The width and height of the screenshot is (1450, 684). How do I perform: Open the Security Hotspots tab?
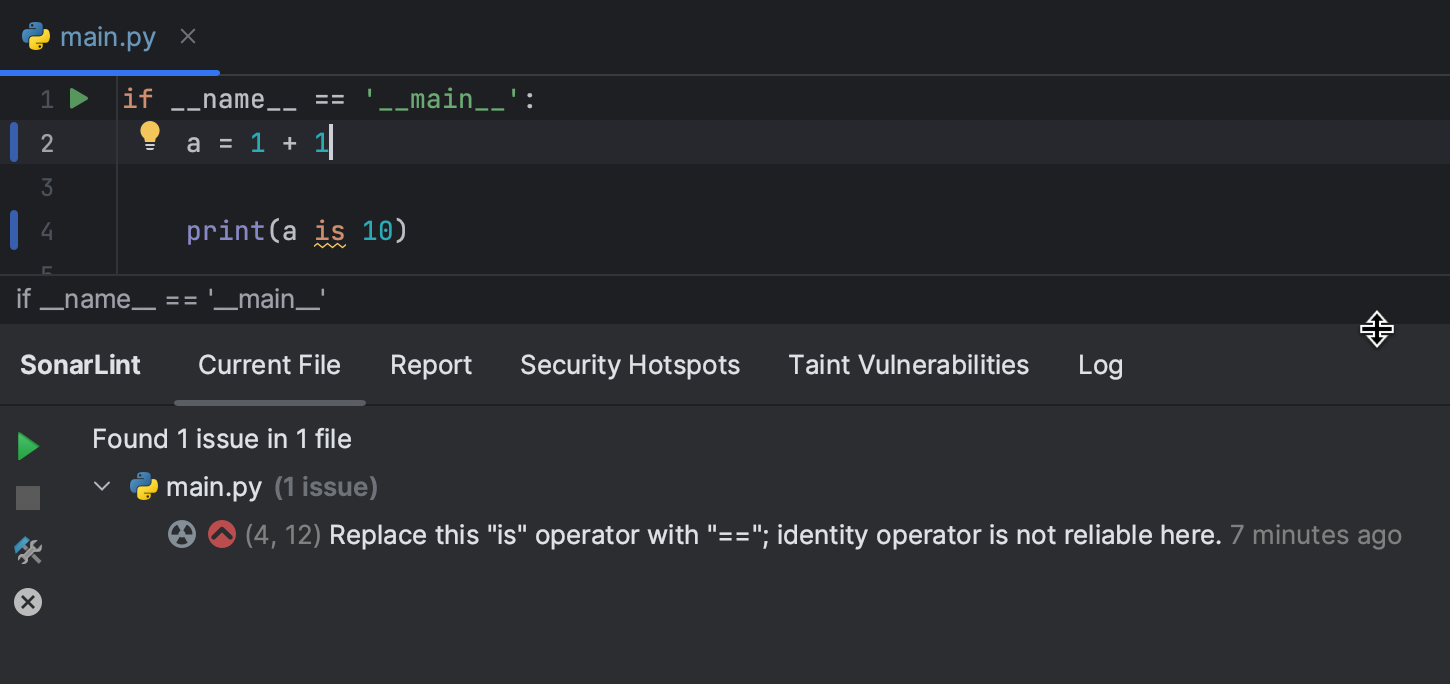click(x=630, y=365)
